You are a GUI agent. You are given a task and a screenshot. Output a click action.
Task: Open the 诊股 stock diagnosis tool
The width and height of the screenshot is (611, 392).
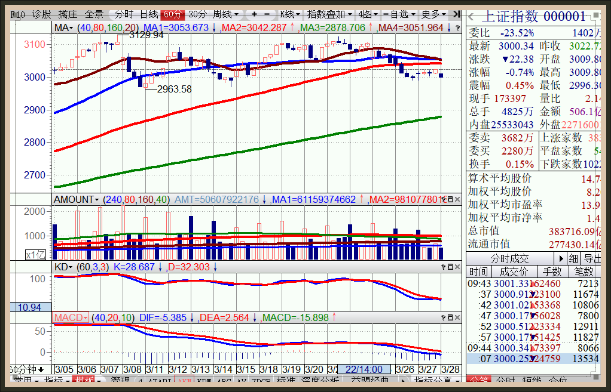[41, 14]
